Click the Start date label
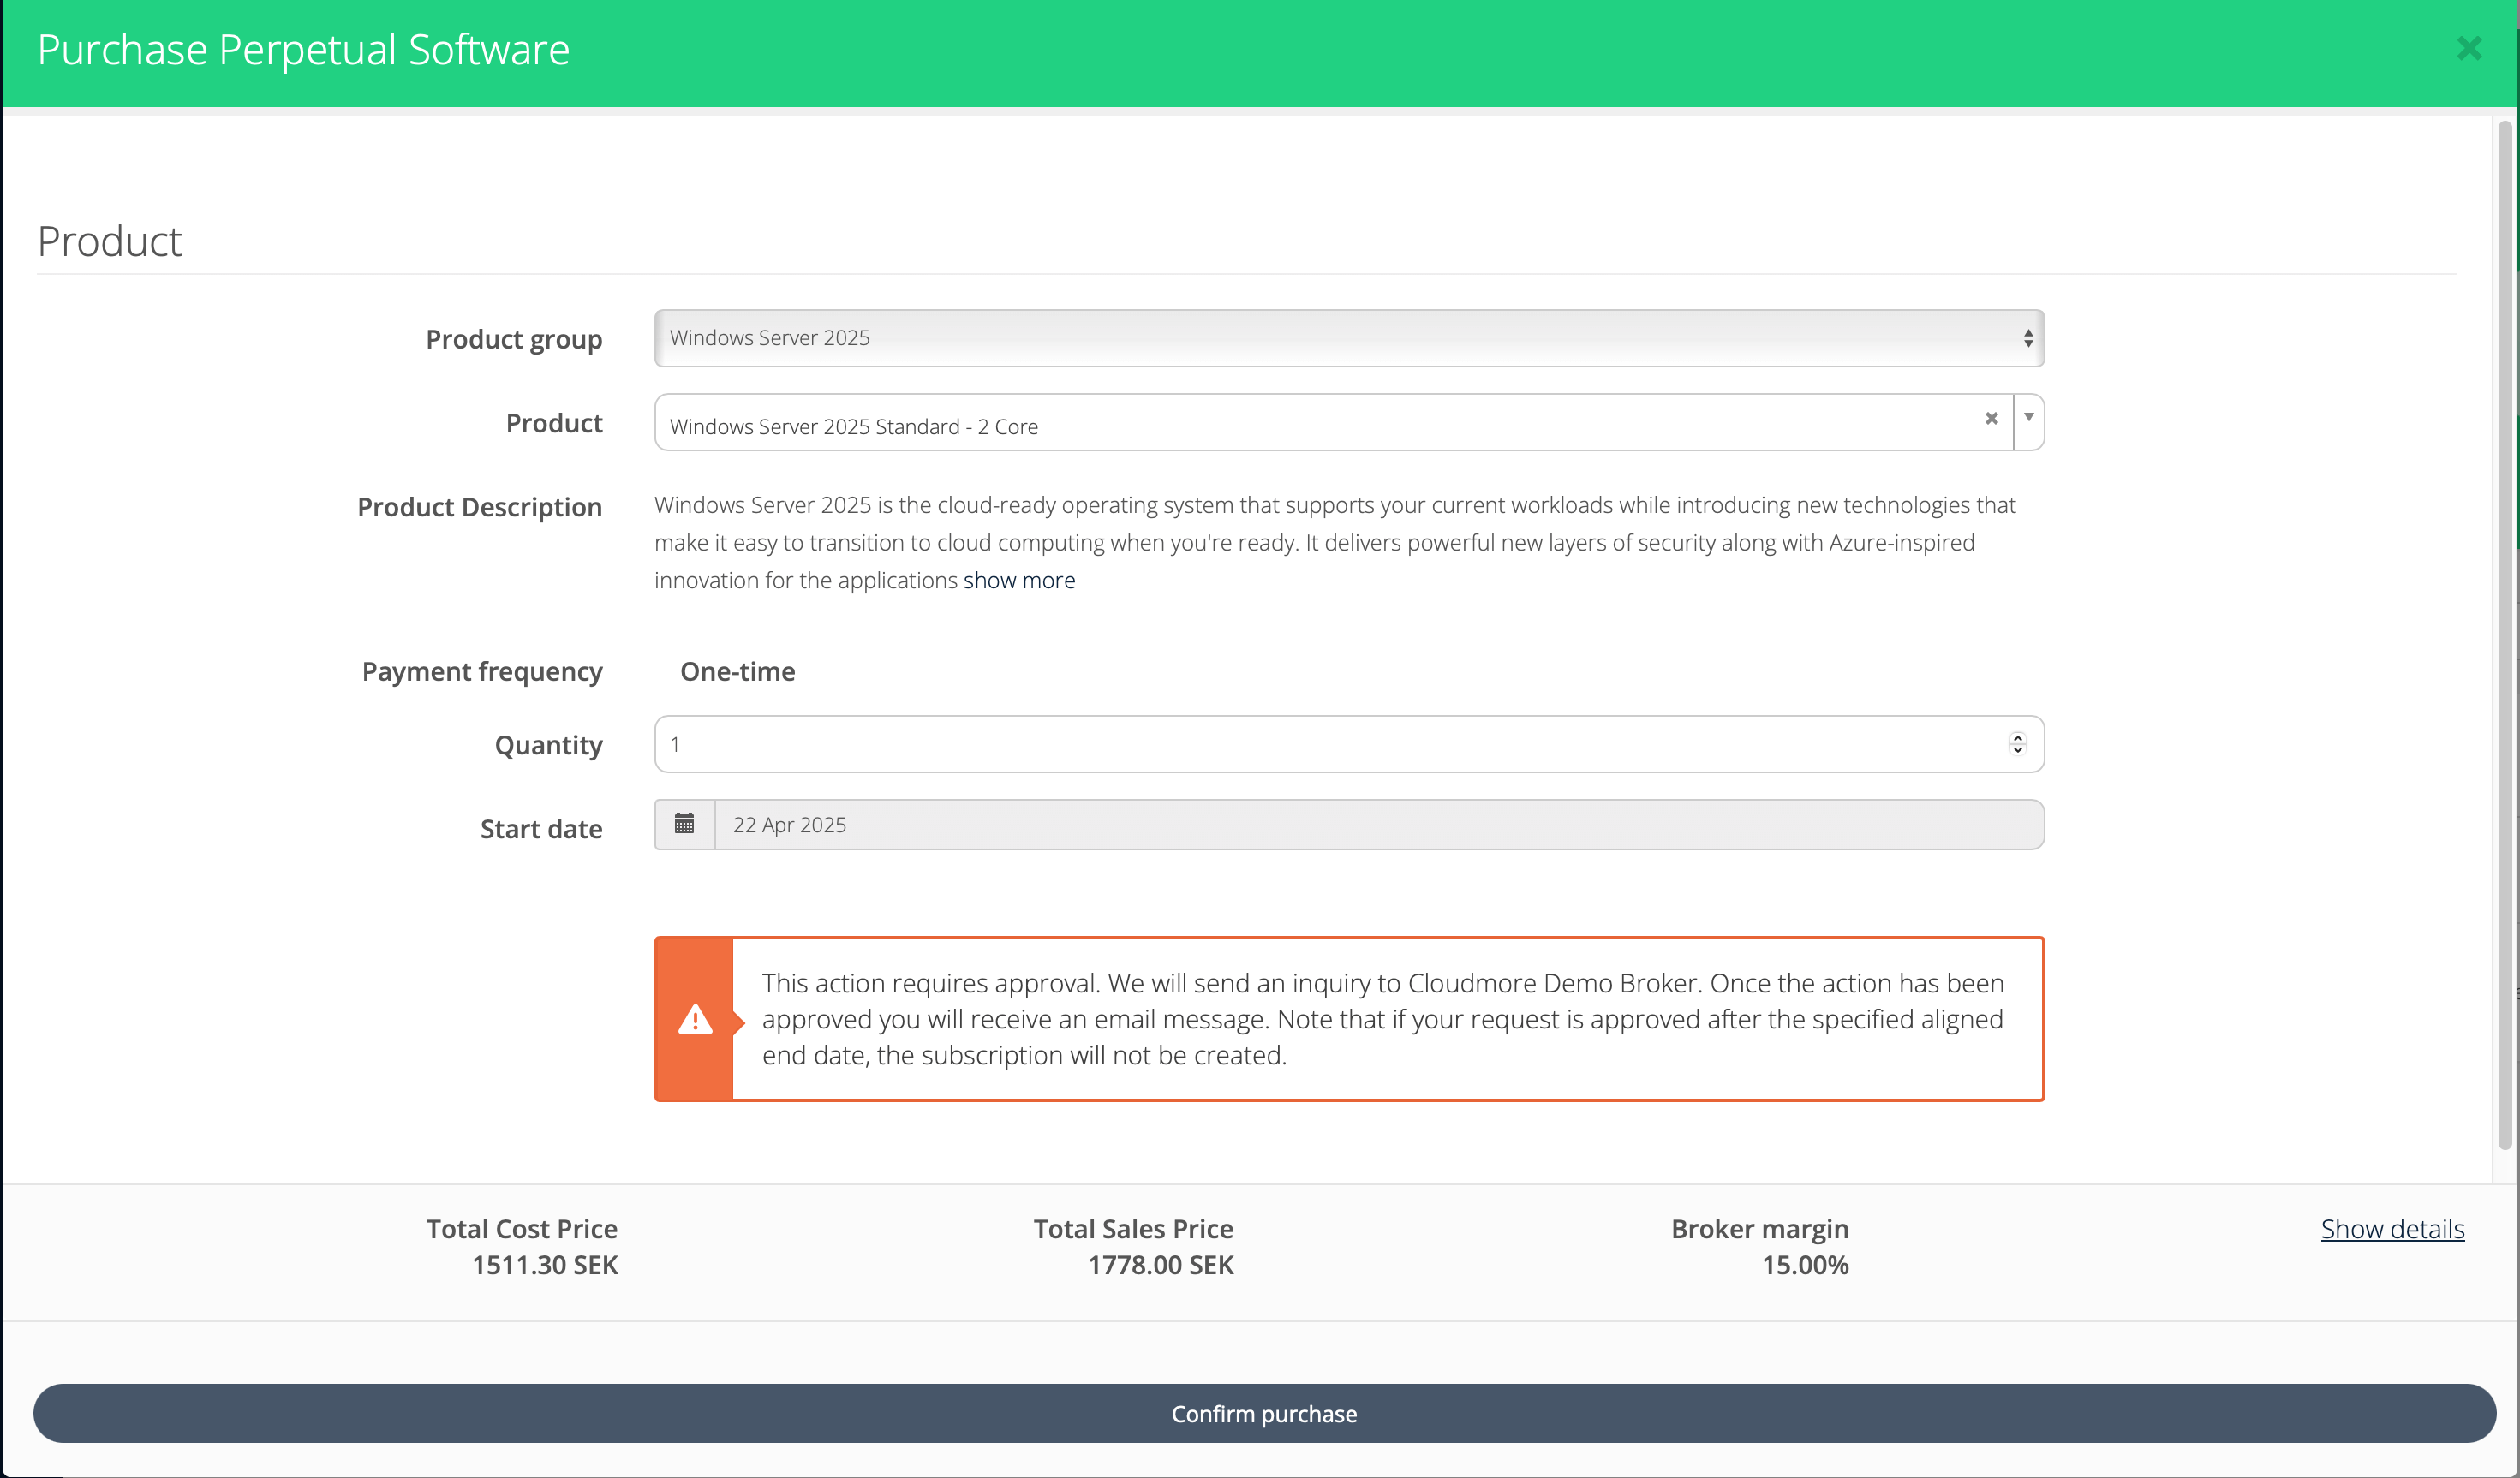 tap(541, 829)
